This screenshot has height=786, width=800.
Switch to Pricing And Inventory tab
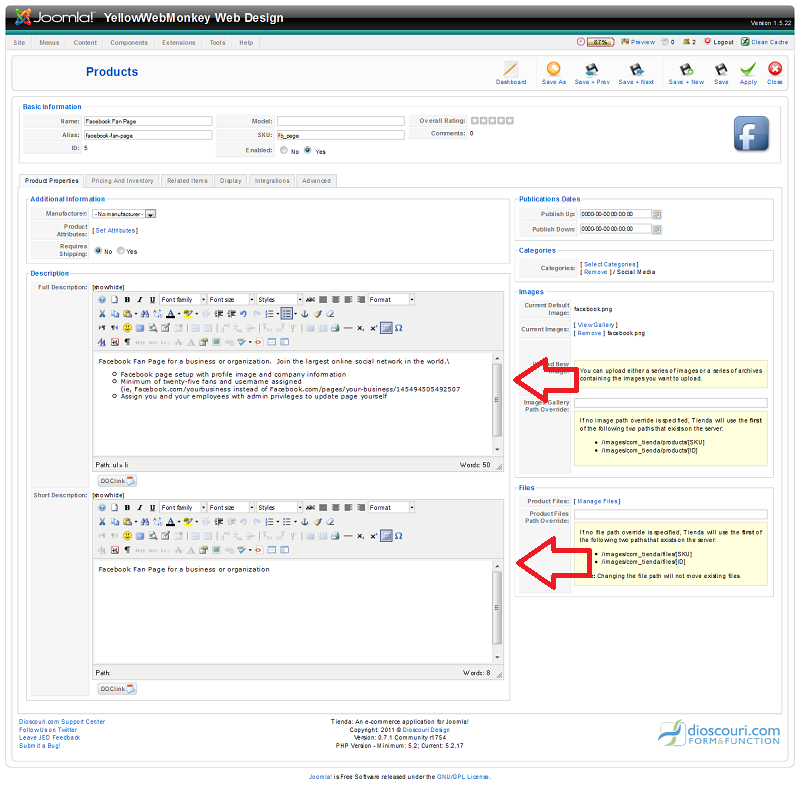122,181
